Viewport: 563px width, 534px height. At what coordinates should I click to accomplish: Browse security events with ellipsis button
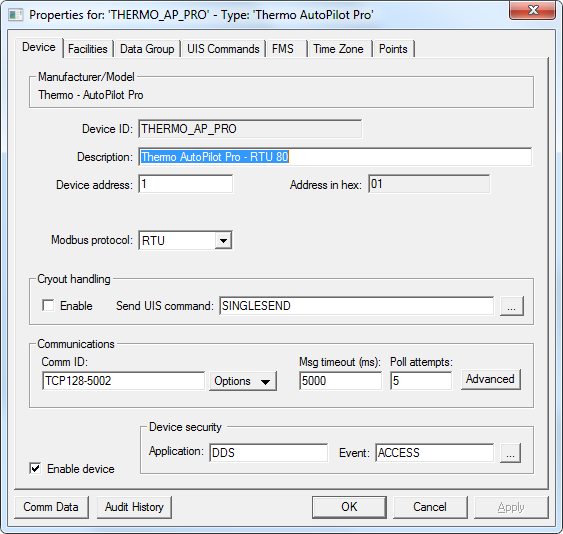(510, 453)
